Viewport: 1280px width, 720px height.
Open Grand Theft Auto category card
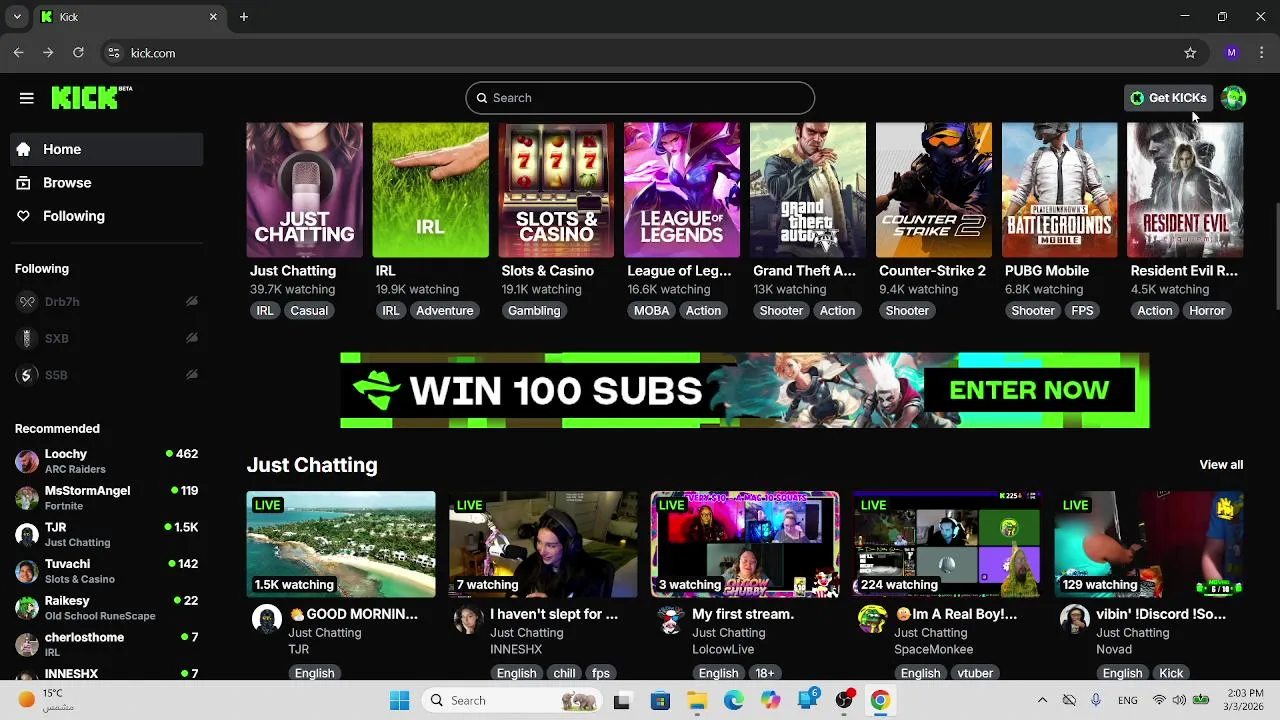pyautogui.click(x=808, y=190)
